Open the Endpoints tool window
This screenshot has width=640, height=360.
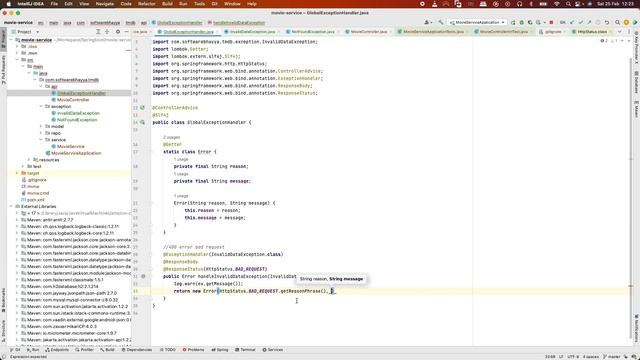click(x=57, y=350)
